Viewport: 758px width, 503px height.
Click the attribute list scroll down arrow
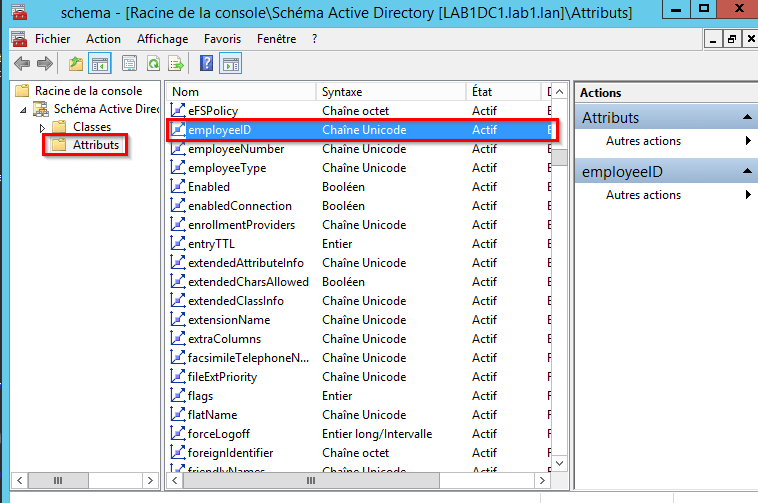(559, 463)
